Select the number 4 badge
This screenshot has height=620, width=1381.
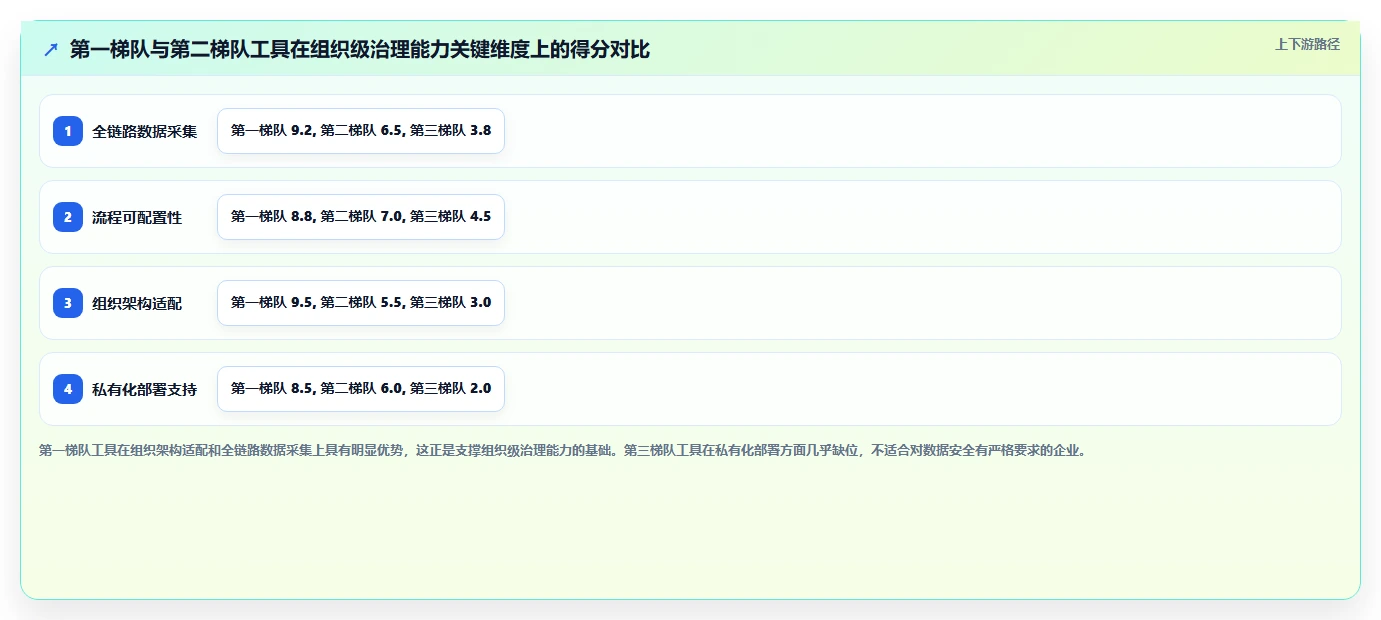(x=68, y=389)
